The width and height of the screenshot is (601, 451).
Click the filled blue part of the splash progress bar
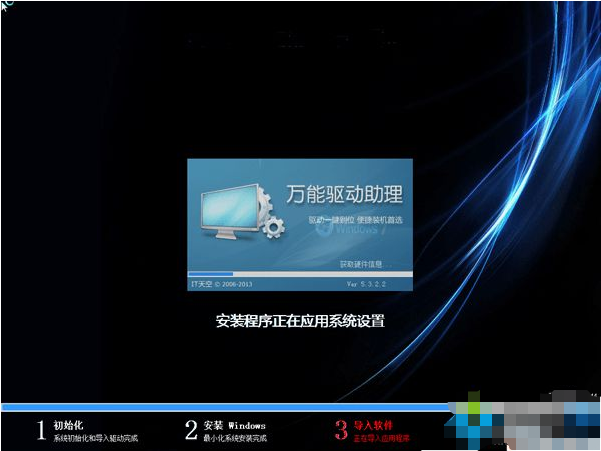(x=210, y=274)
